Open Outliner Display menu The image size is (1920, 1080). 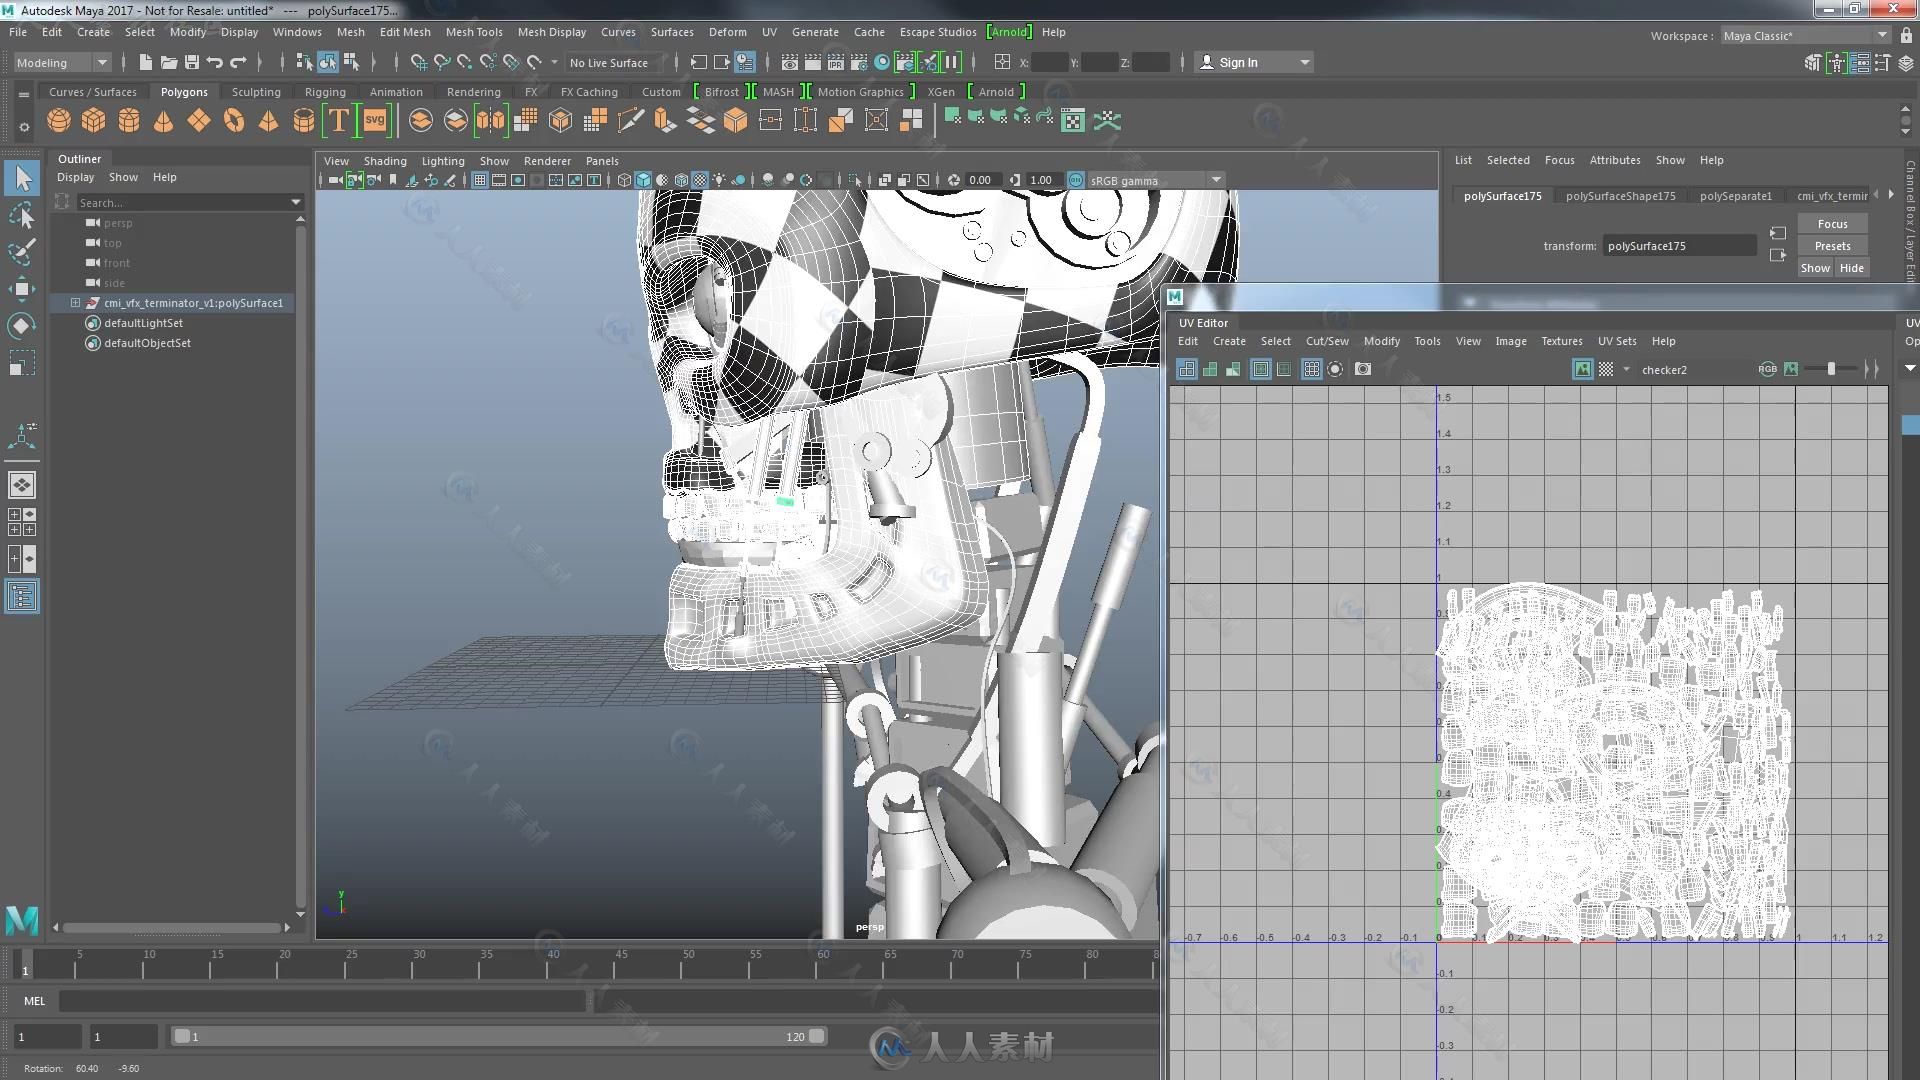(75, 177)
